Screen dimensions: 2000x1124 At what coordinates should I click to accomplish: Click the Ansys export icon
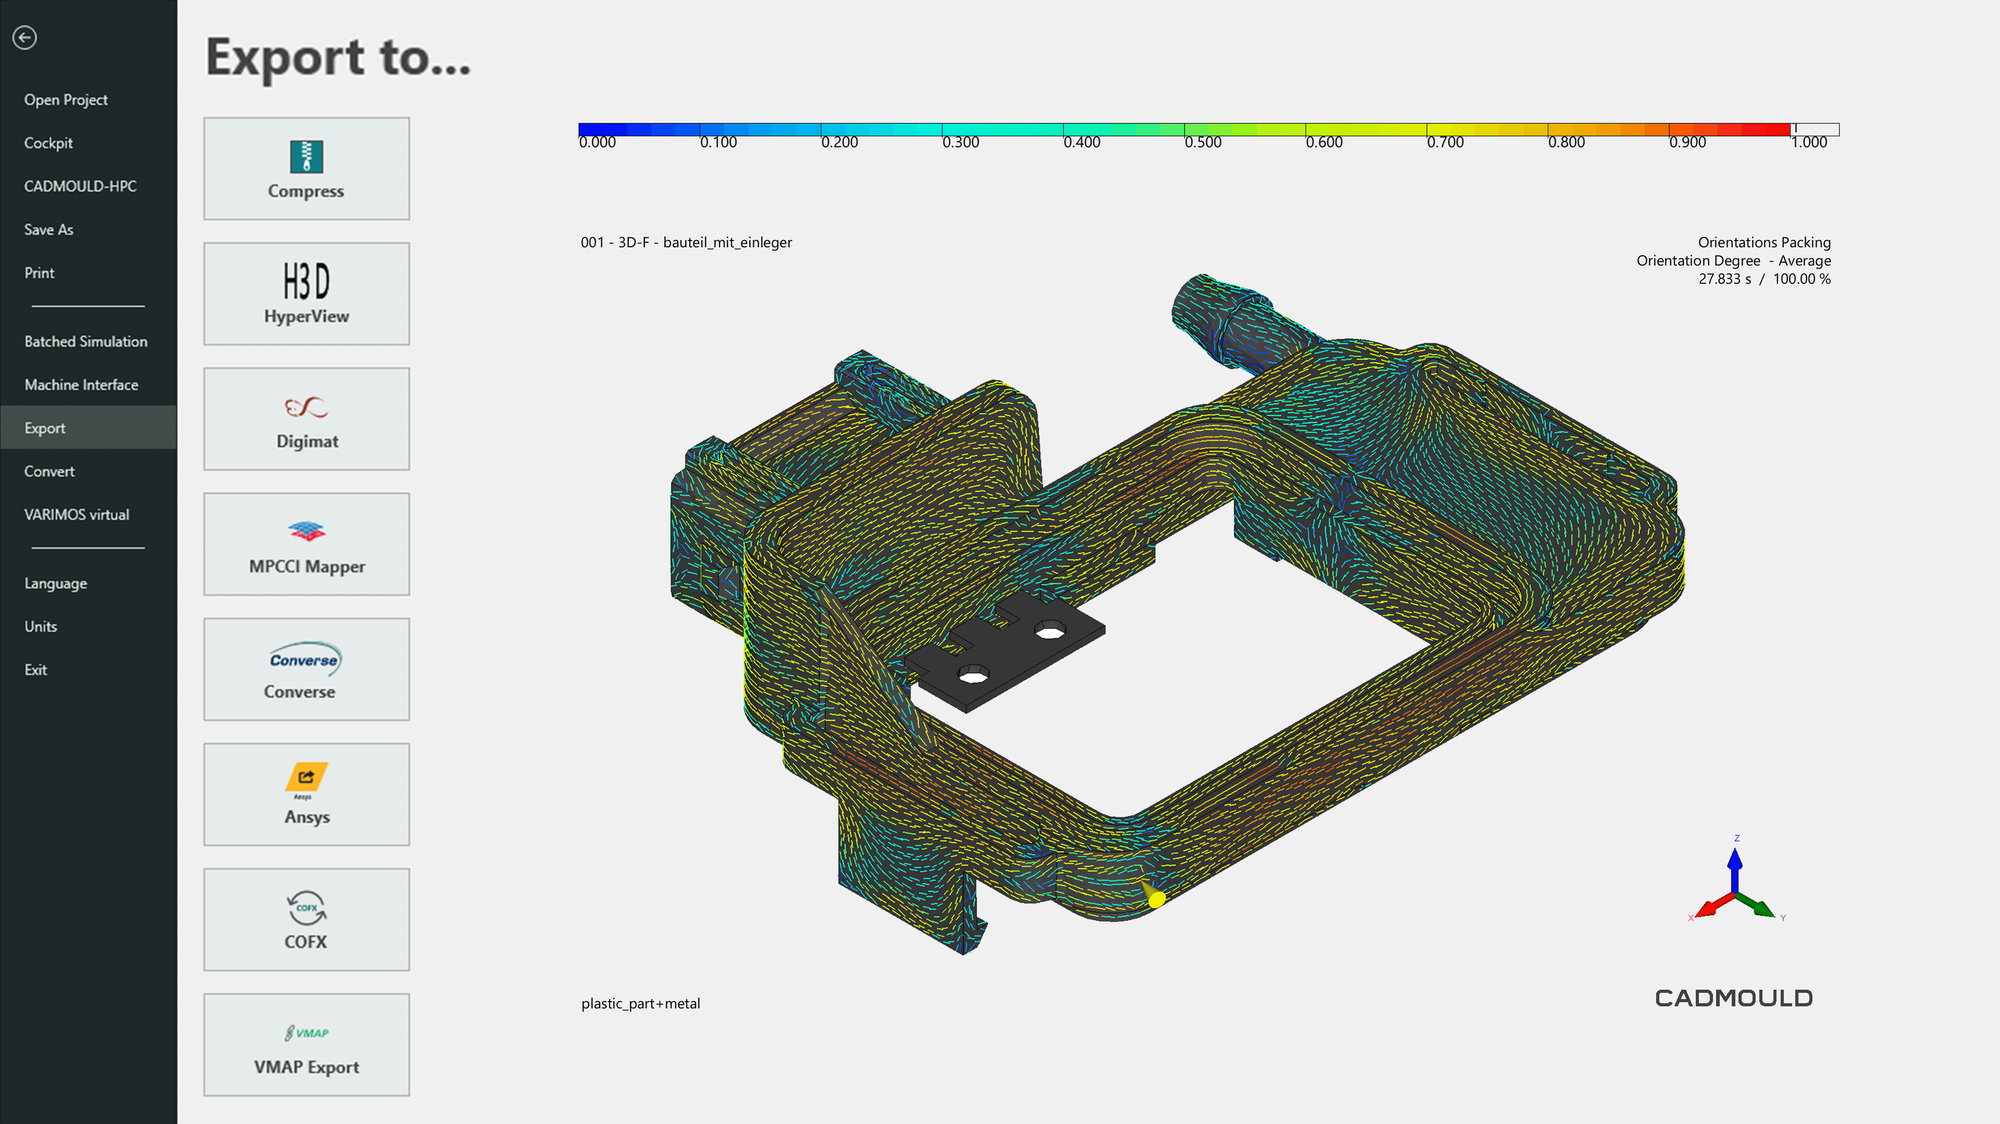306,778
